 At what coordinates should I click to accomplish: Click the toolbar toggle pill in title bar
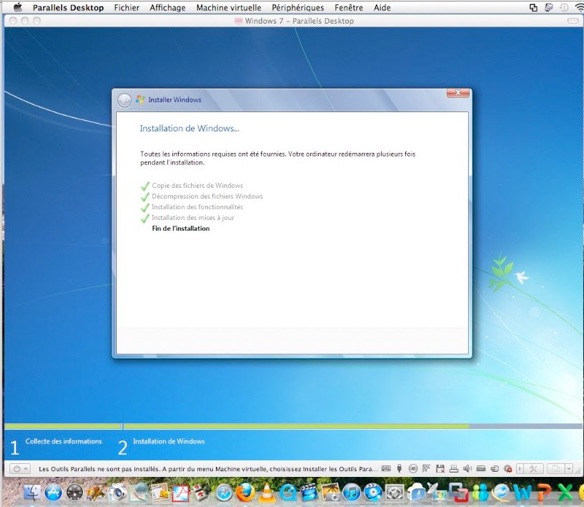[x=572, y=21]
